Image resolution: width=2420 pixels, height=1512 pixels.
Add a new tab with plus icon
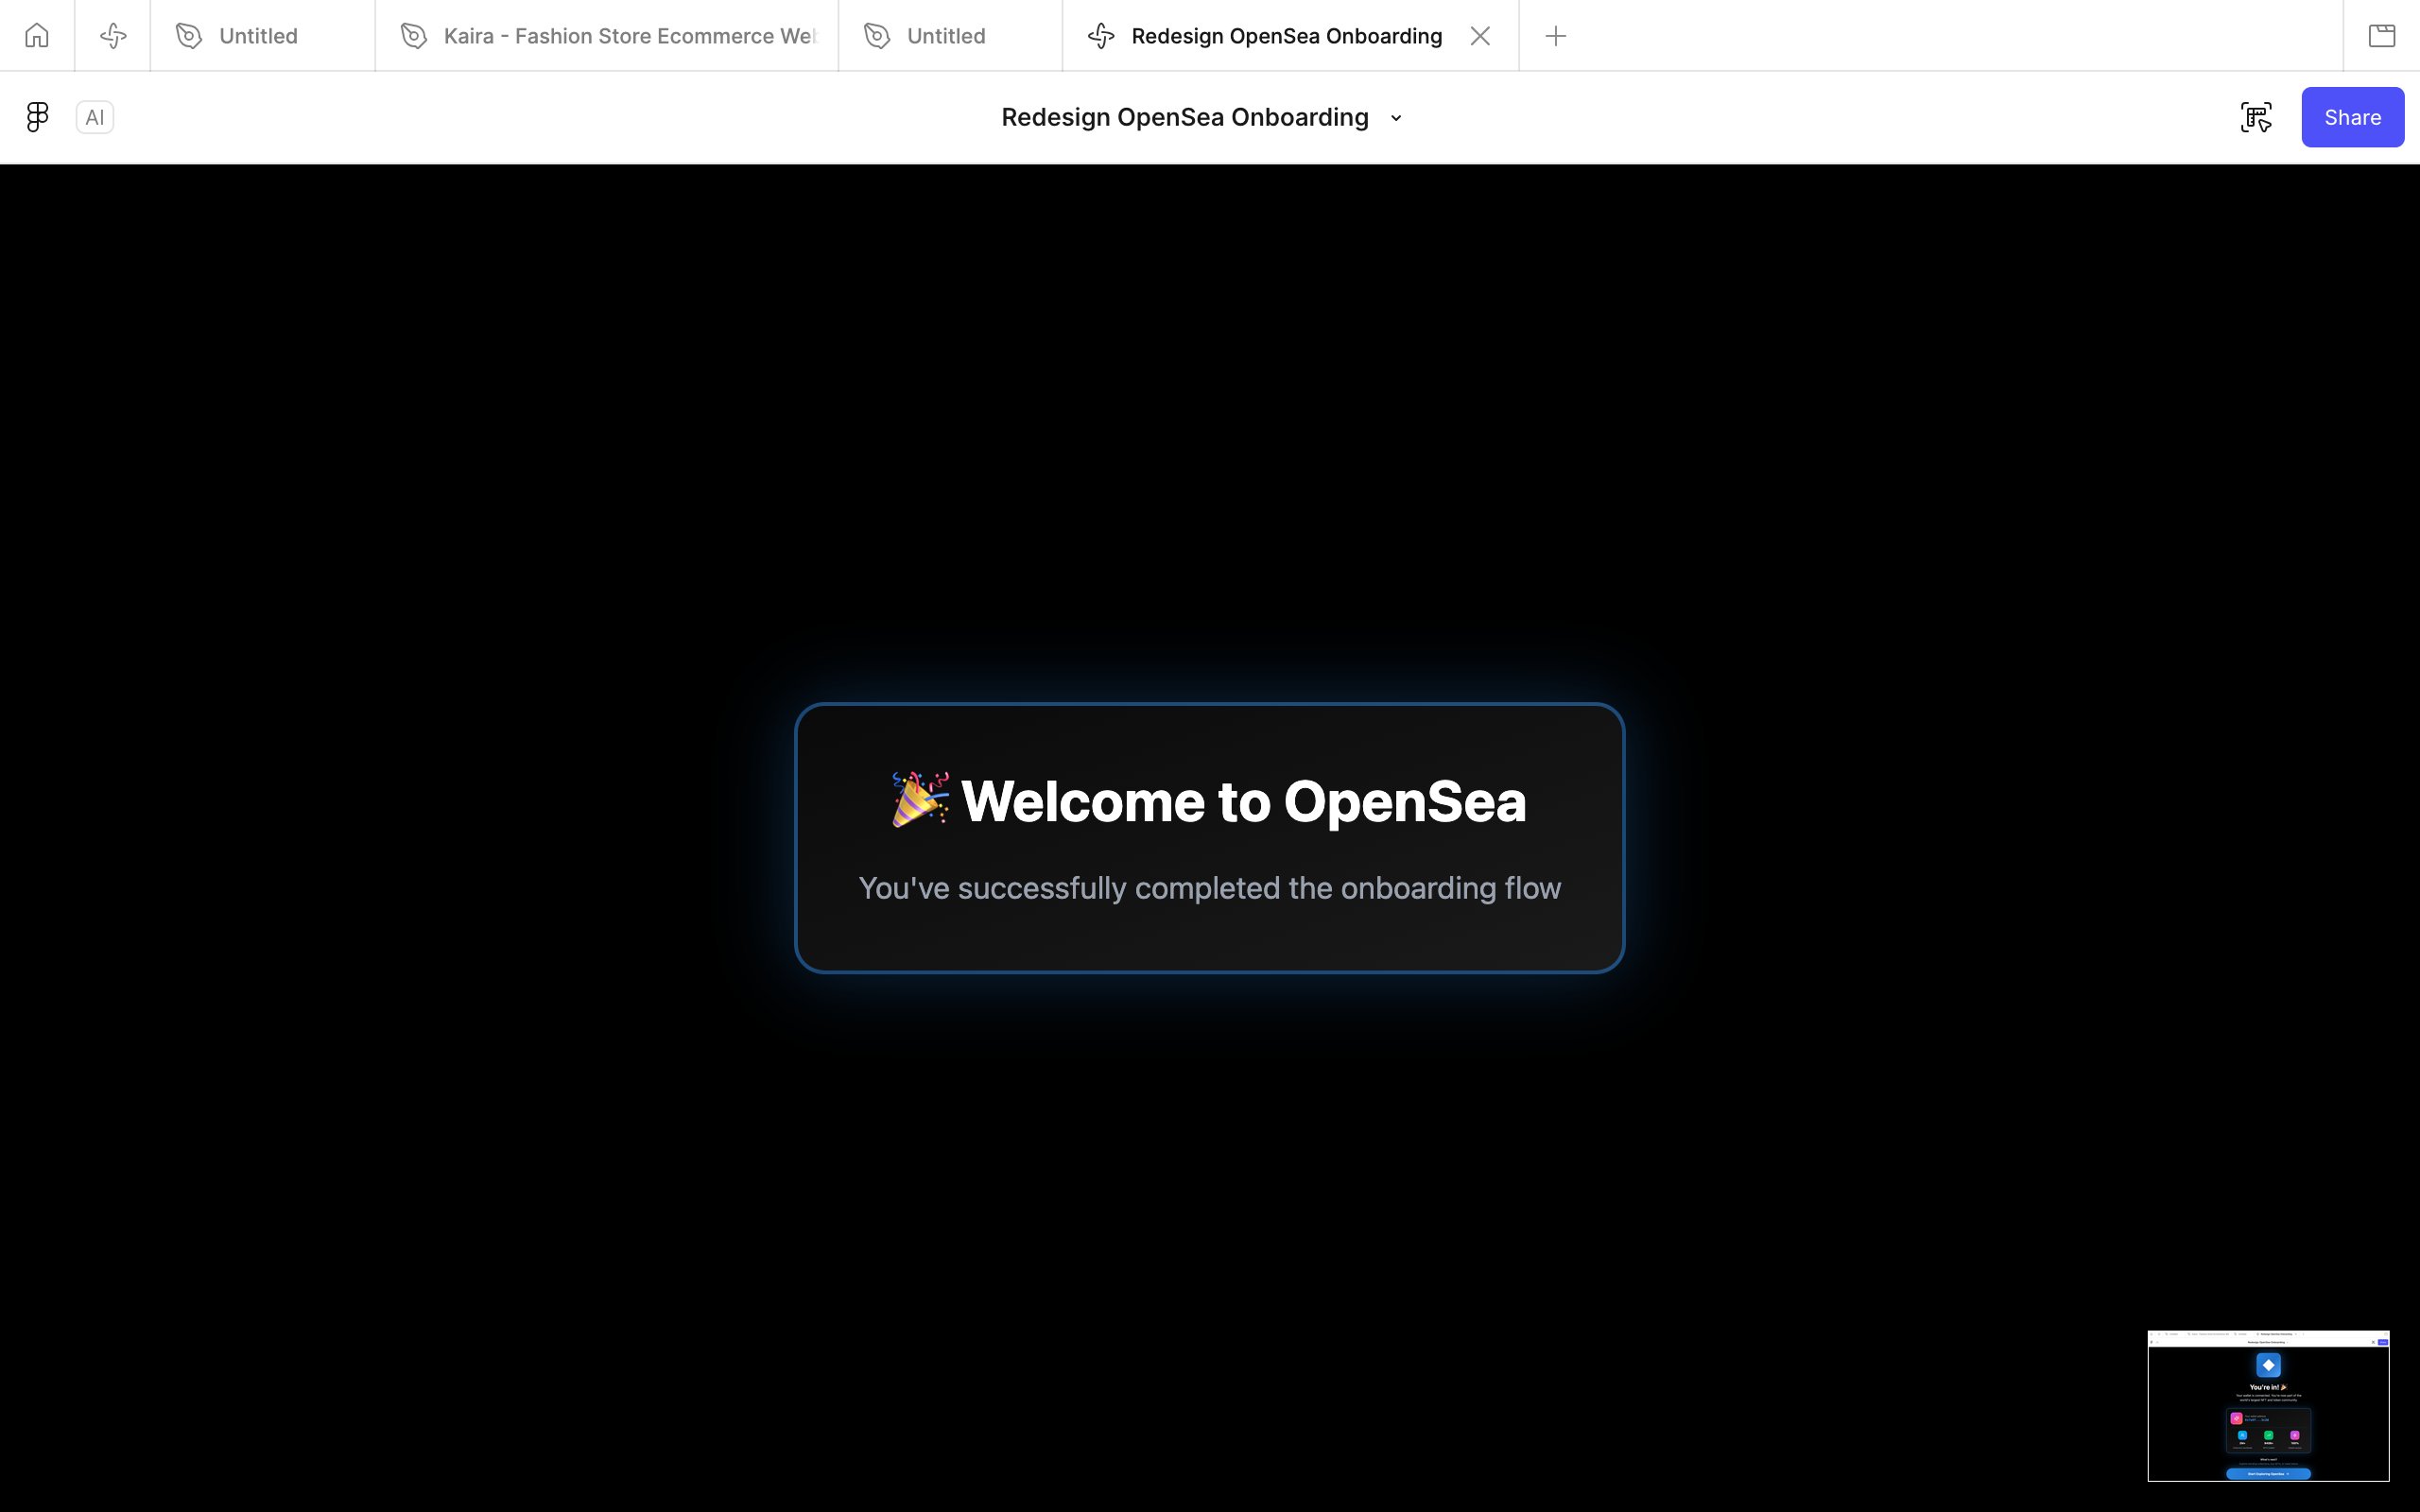coord(1555,36)
